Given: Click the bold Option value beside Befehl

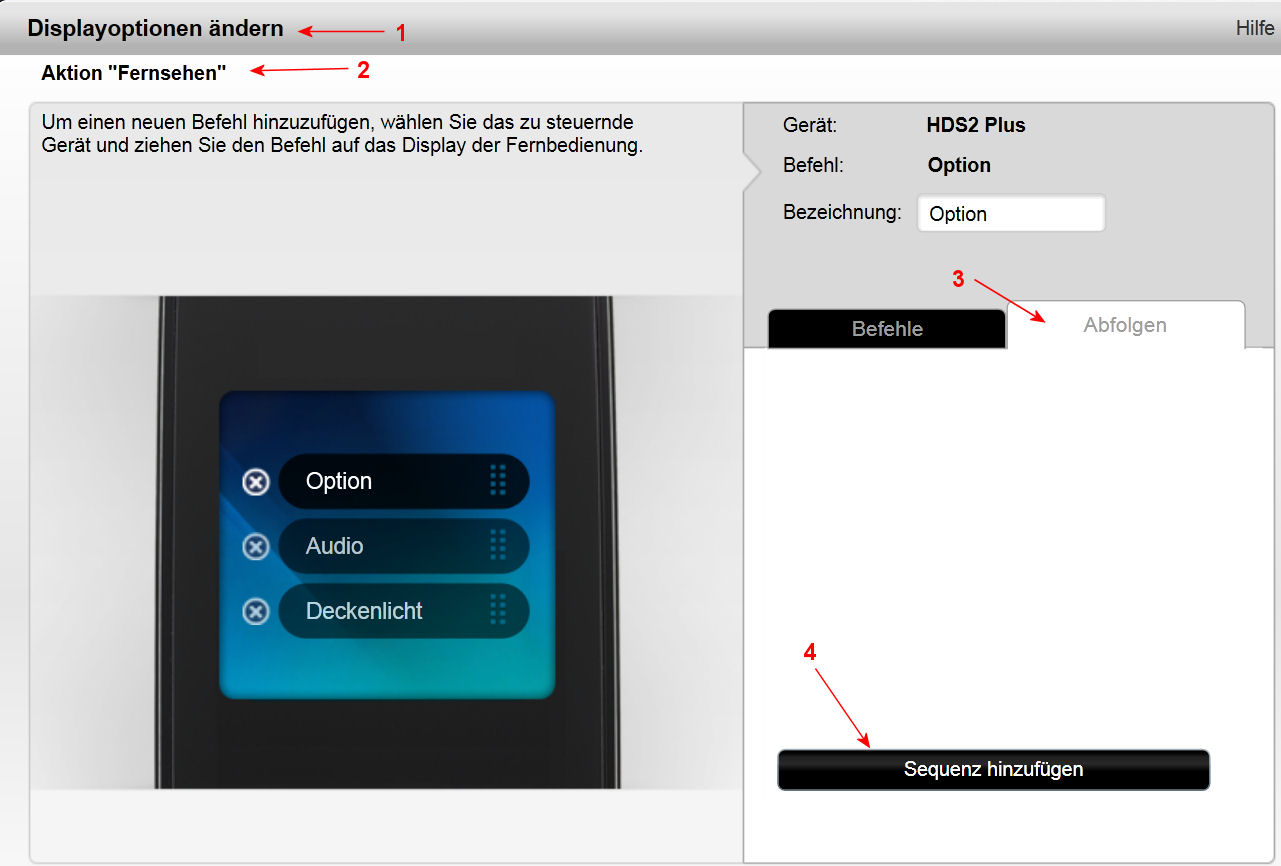Looking at the screenshot, I should coord(958,166).
